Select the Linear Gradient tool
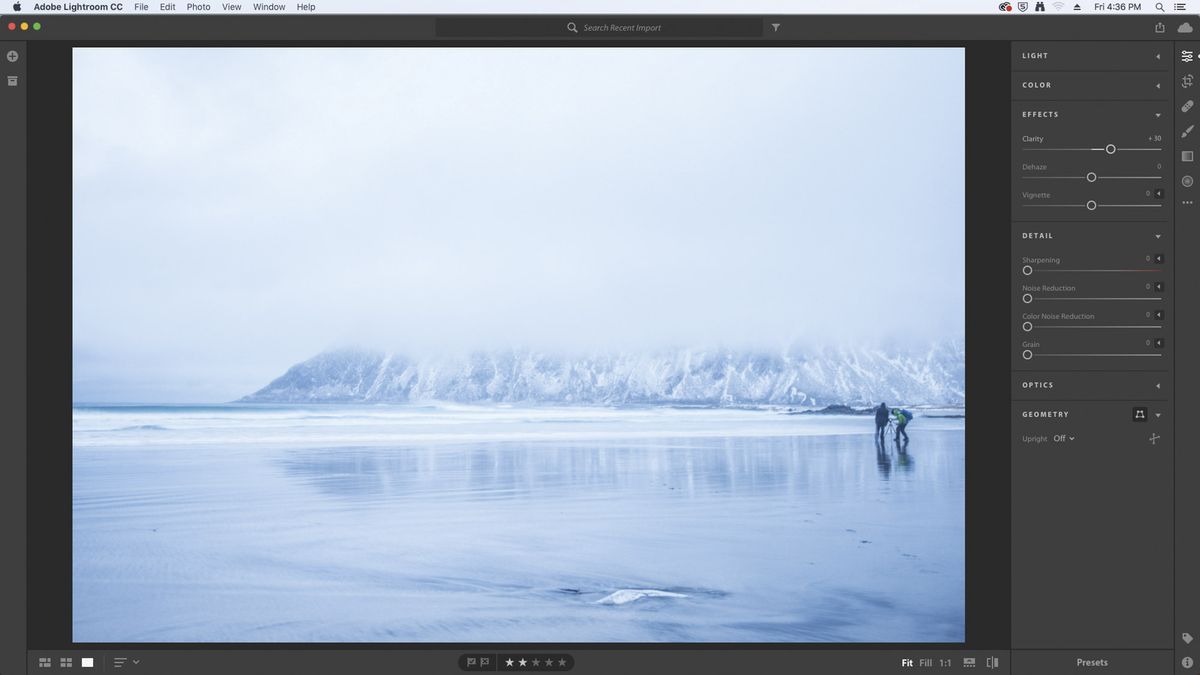The width and height of the screenshot is (1200, 675). tap(1187, 156)
